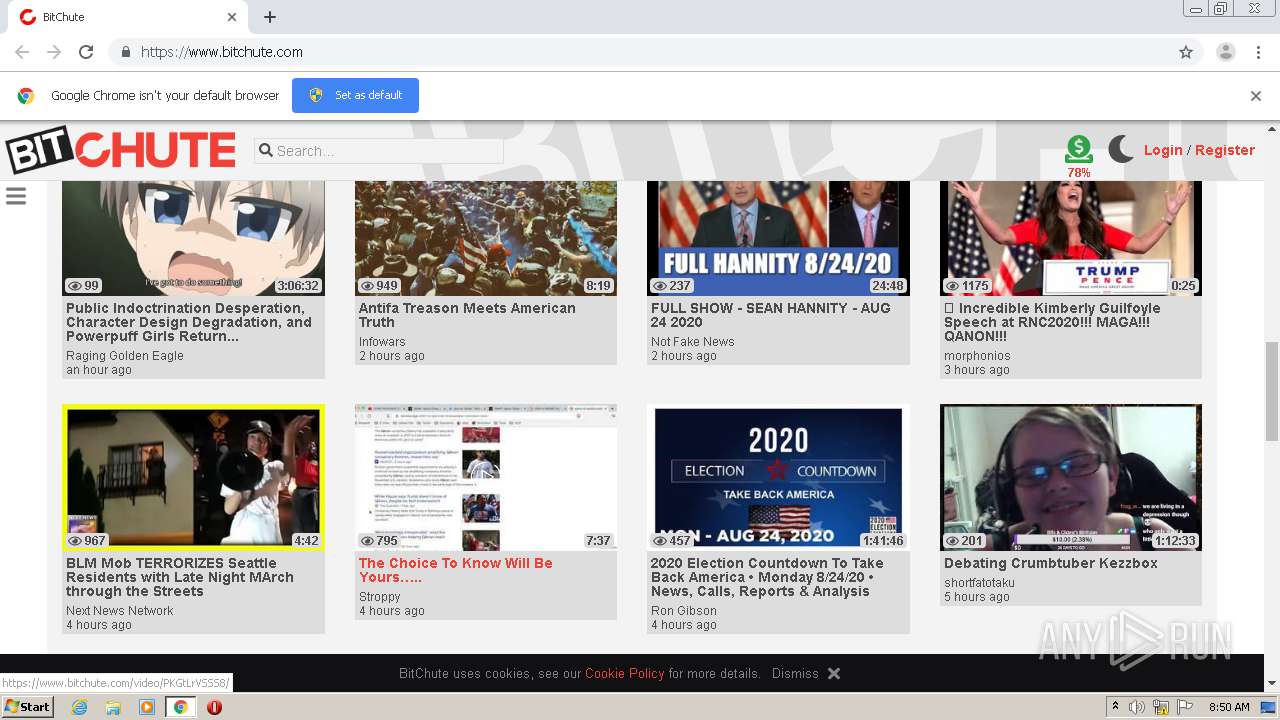The image size is (1280, 720).
Task: Click title Public Indoctrination Desperation
Action: [x=189, y=322]
